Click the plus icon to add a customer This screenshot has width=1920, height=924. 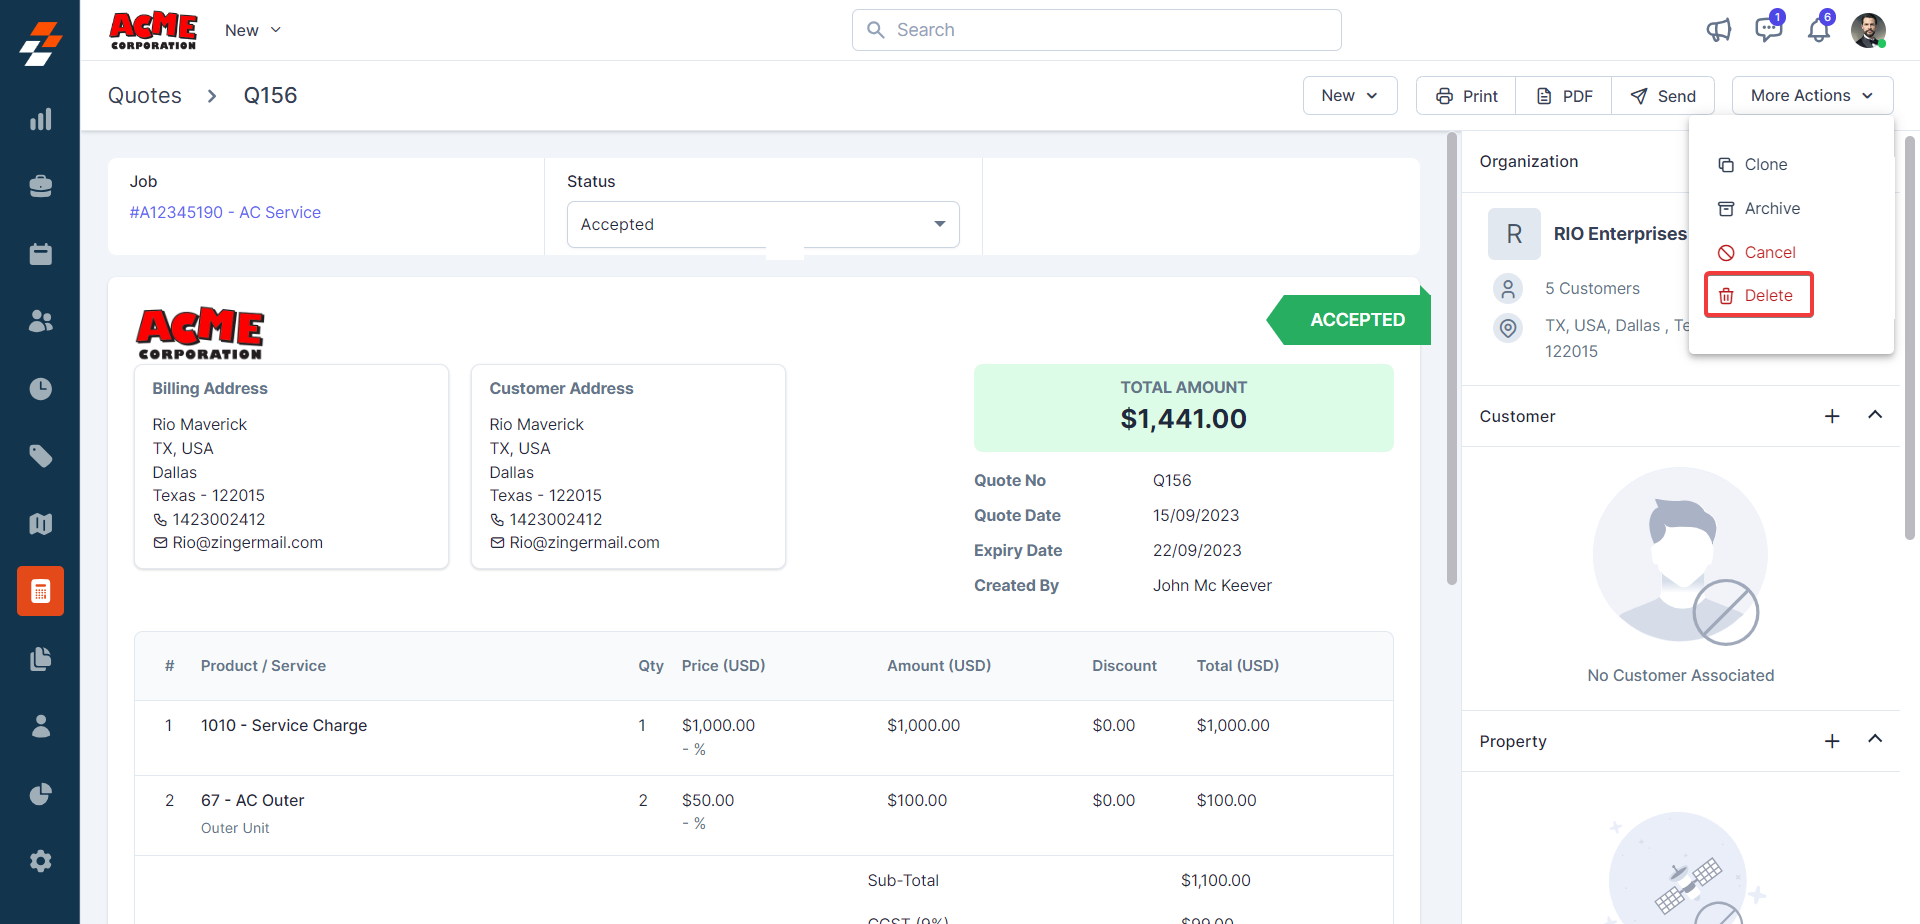[1832, 416]
